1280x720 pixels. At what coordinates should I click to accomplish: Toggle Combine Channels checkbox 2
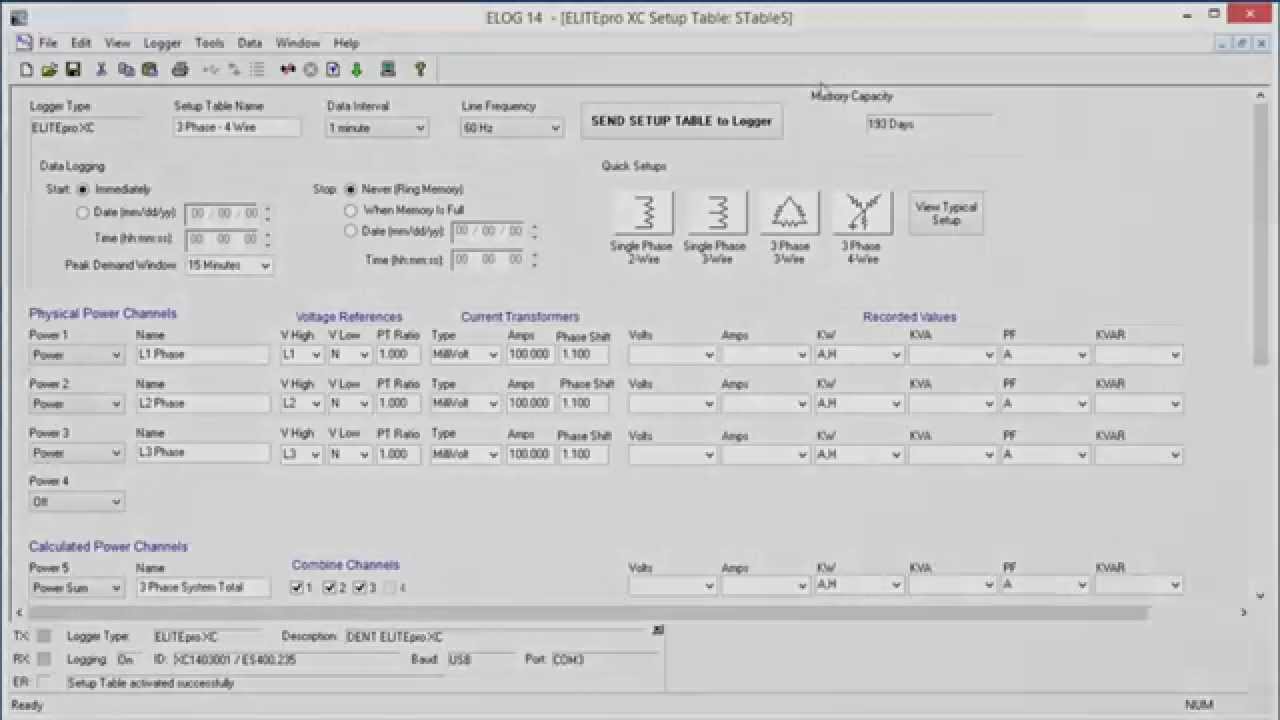(330, 587)
